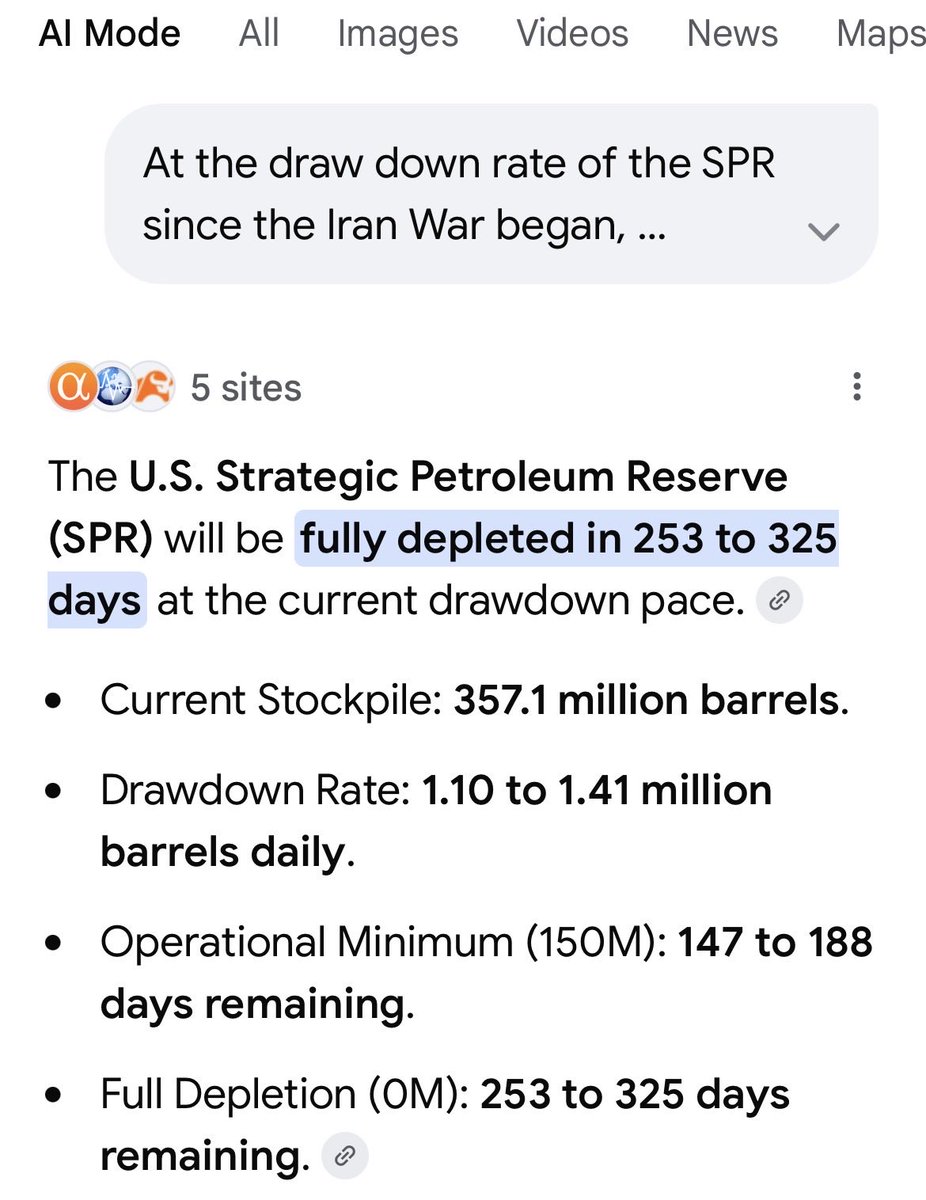Image resolution: width=926 pixels, height=1200 pixels.
Task: Open the three-dot more options menu
Action: [856, 388]
